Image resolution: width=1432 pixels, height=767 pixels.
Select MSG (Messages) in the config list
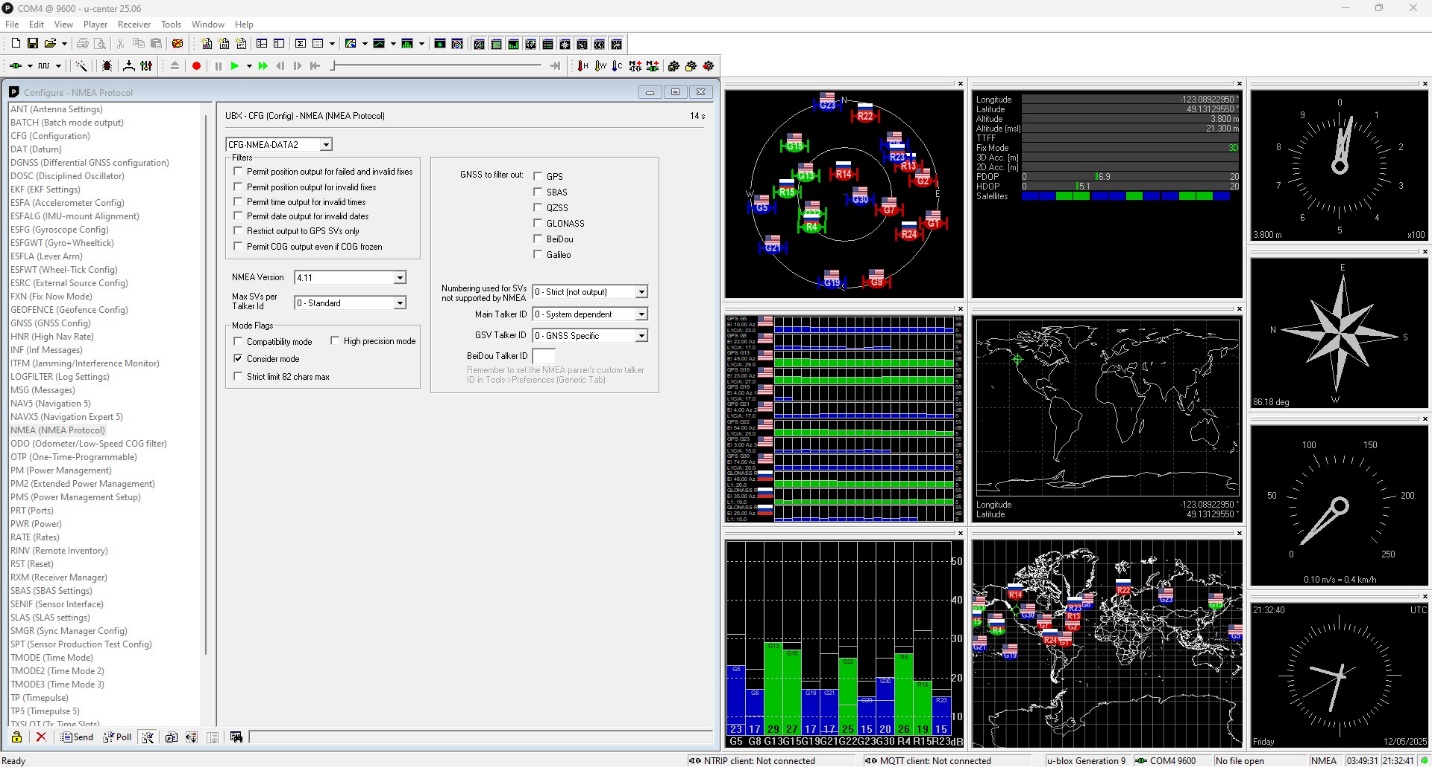click(x=56, y=390)
